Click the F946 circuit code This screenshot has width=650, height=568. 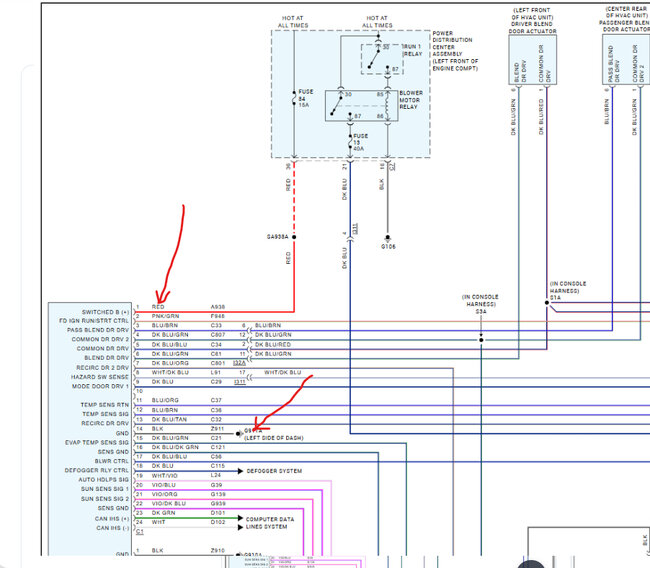218,316
